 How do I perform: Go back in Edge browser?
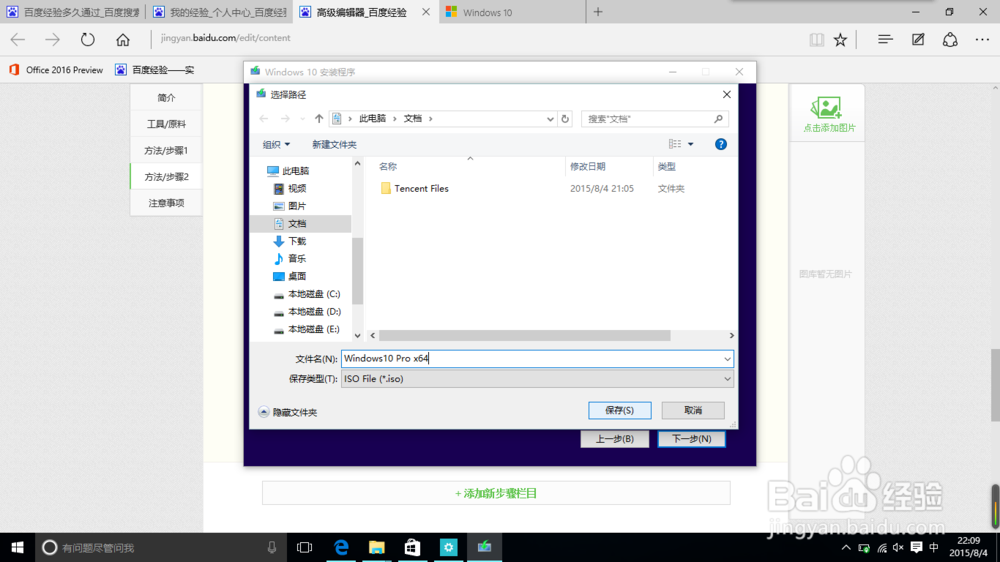point(18,40)
